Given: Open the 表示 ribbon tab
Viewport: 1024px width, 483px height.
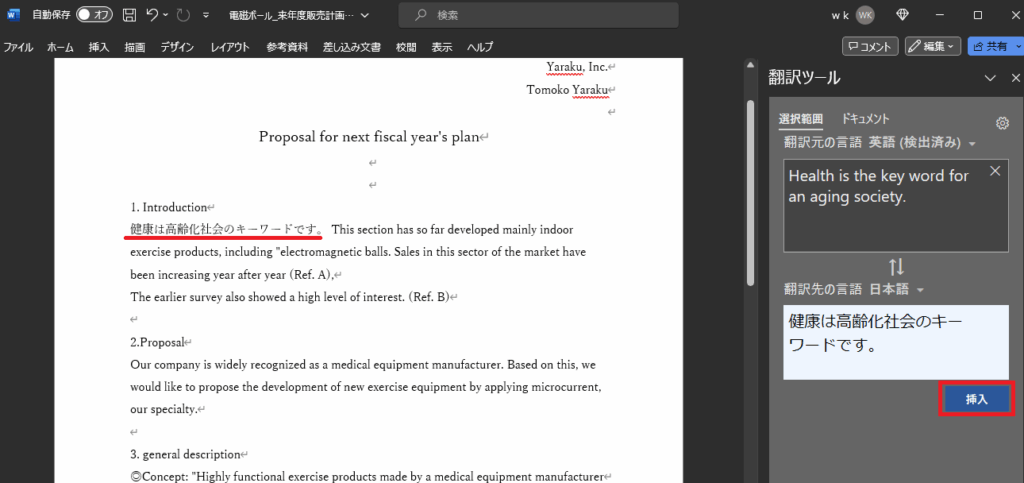Looking at the screenshot, I should (x=441, y=47).
